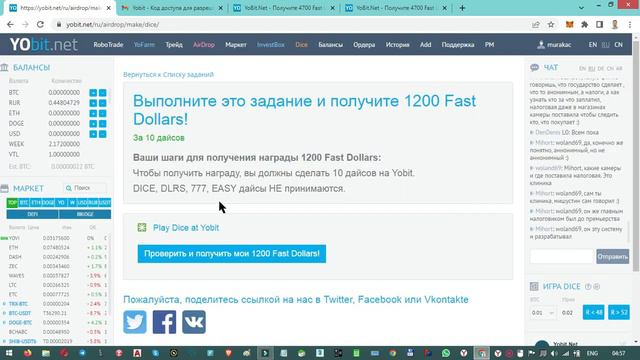This screenshot has height=360, width=640.
Task: Click the minus button in ETH balance row
Action: coord(102,113)
